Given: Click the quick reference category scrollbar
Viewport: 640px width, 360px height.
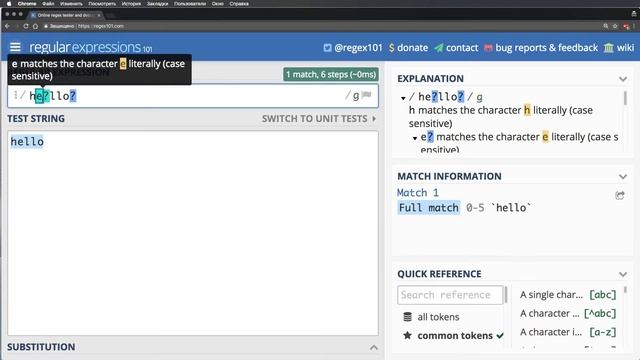Looking at the screenshot, I should pyautogui.click(x=506, y=295).
